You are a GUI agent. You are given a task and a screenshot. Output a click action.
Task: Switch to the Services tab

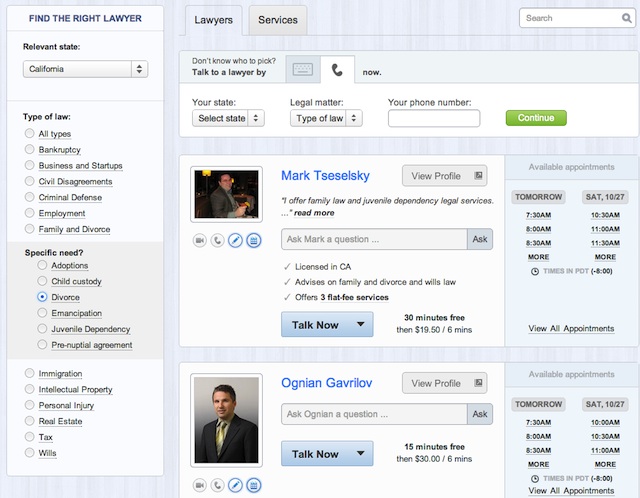coord(277,20)
